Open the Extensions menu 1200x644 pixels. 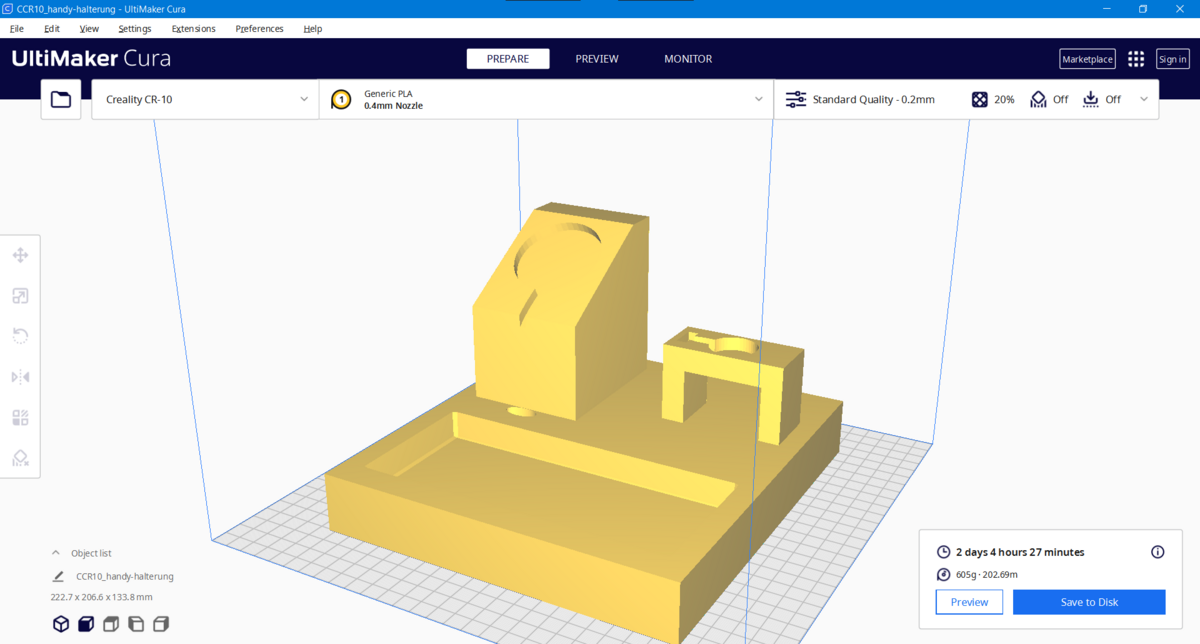click(x=194, y=28)
